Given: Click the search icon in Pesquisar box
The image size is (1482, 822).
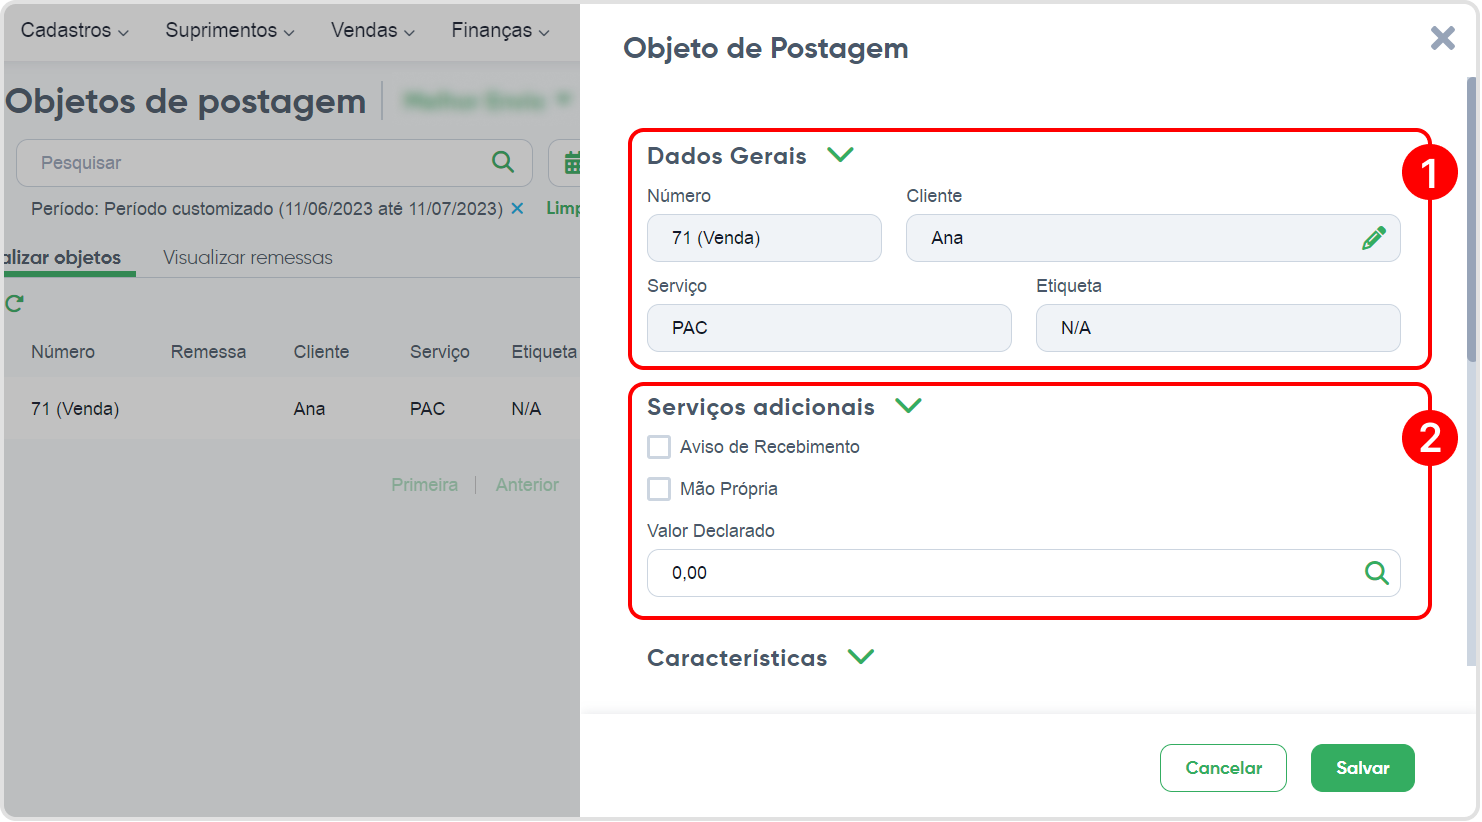Looking at the screenshot, I should 503,162.
